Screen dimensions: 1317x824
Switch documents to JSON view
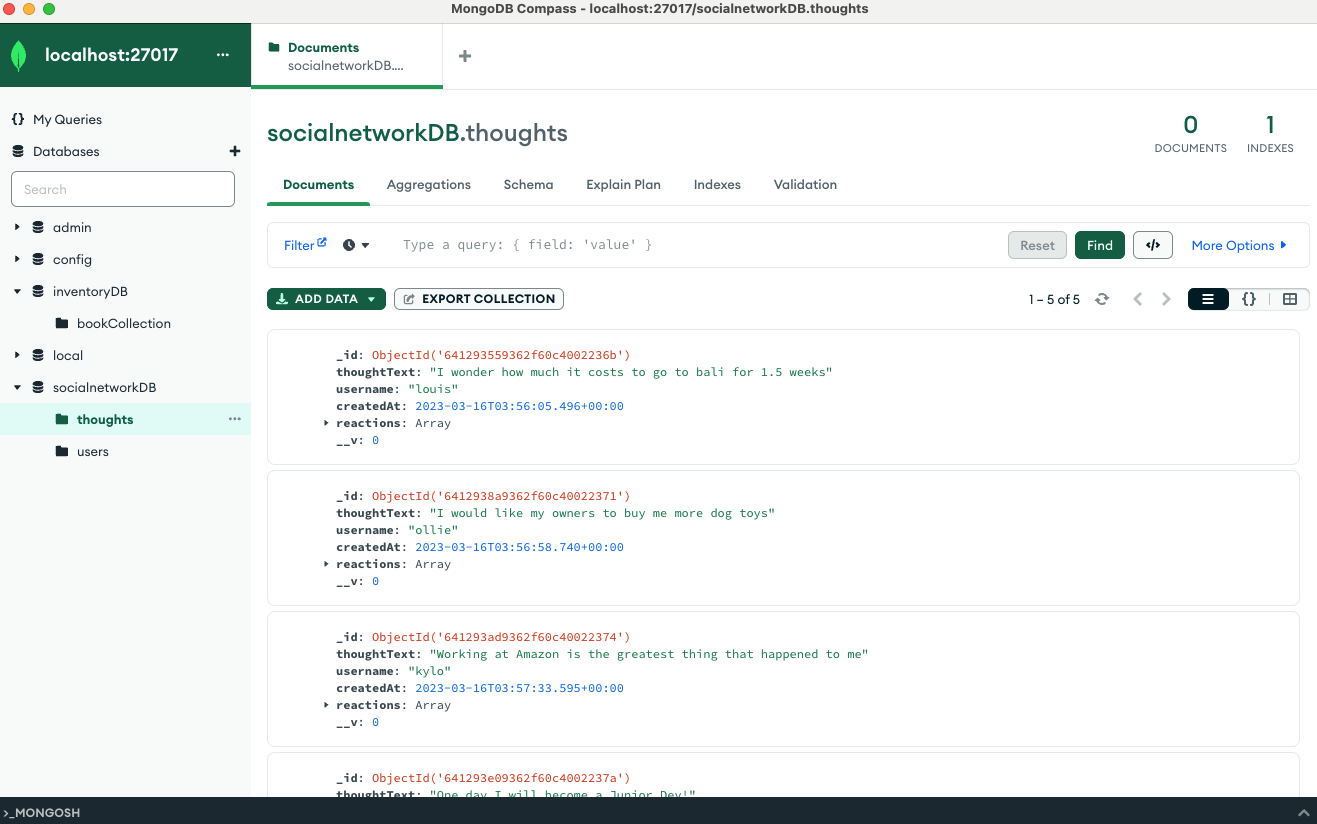pos(1249,298)
